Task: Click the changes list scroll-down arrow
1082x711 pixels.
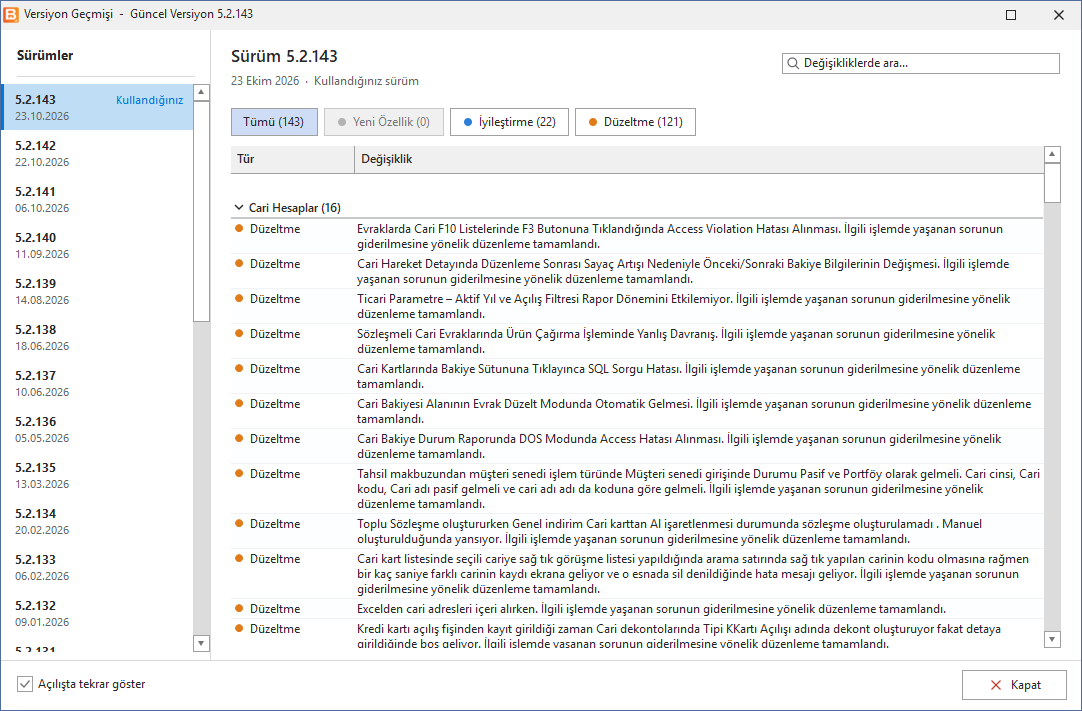Action: (1052, 639)
